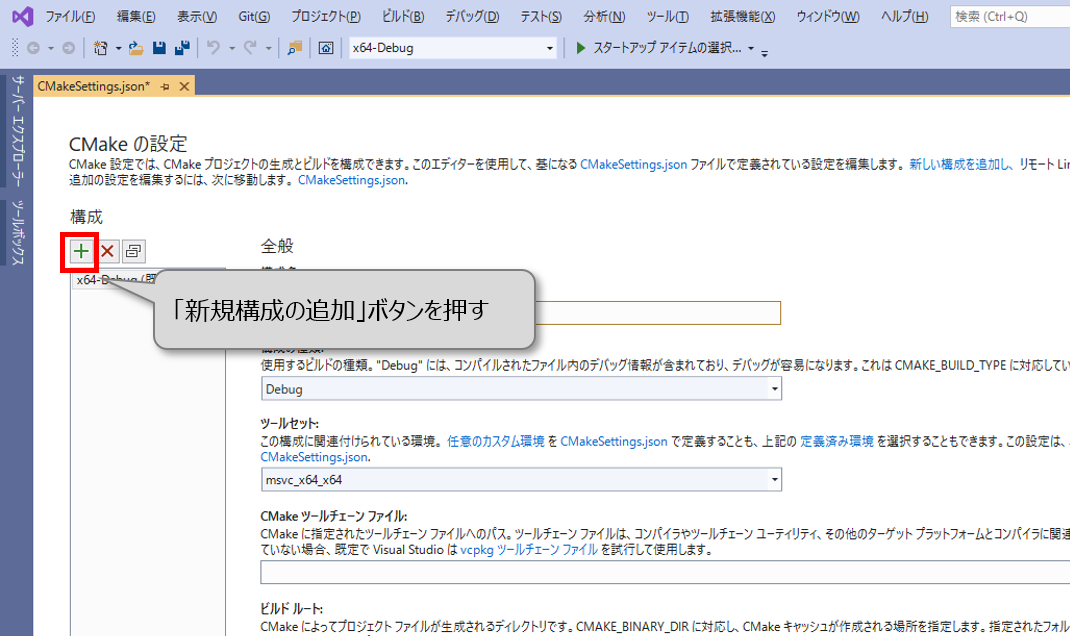This screenshot has width=1070, height=636.
Task: Click the 構成 section label
Action: [x=86, y=217]
